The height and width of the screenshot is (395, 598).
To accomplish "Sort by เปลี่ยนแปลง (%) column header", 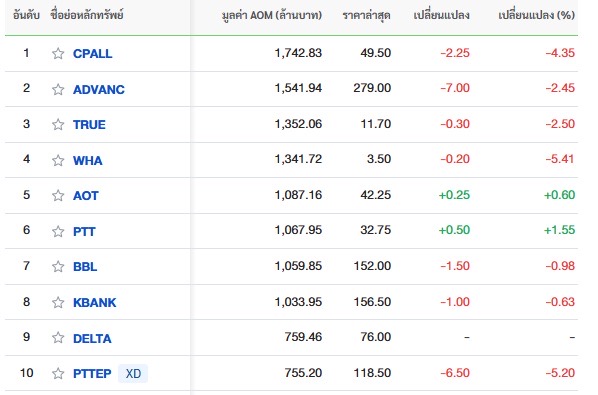I will (537, 15).
